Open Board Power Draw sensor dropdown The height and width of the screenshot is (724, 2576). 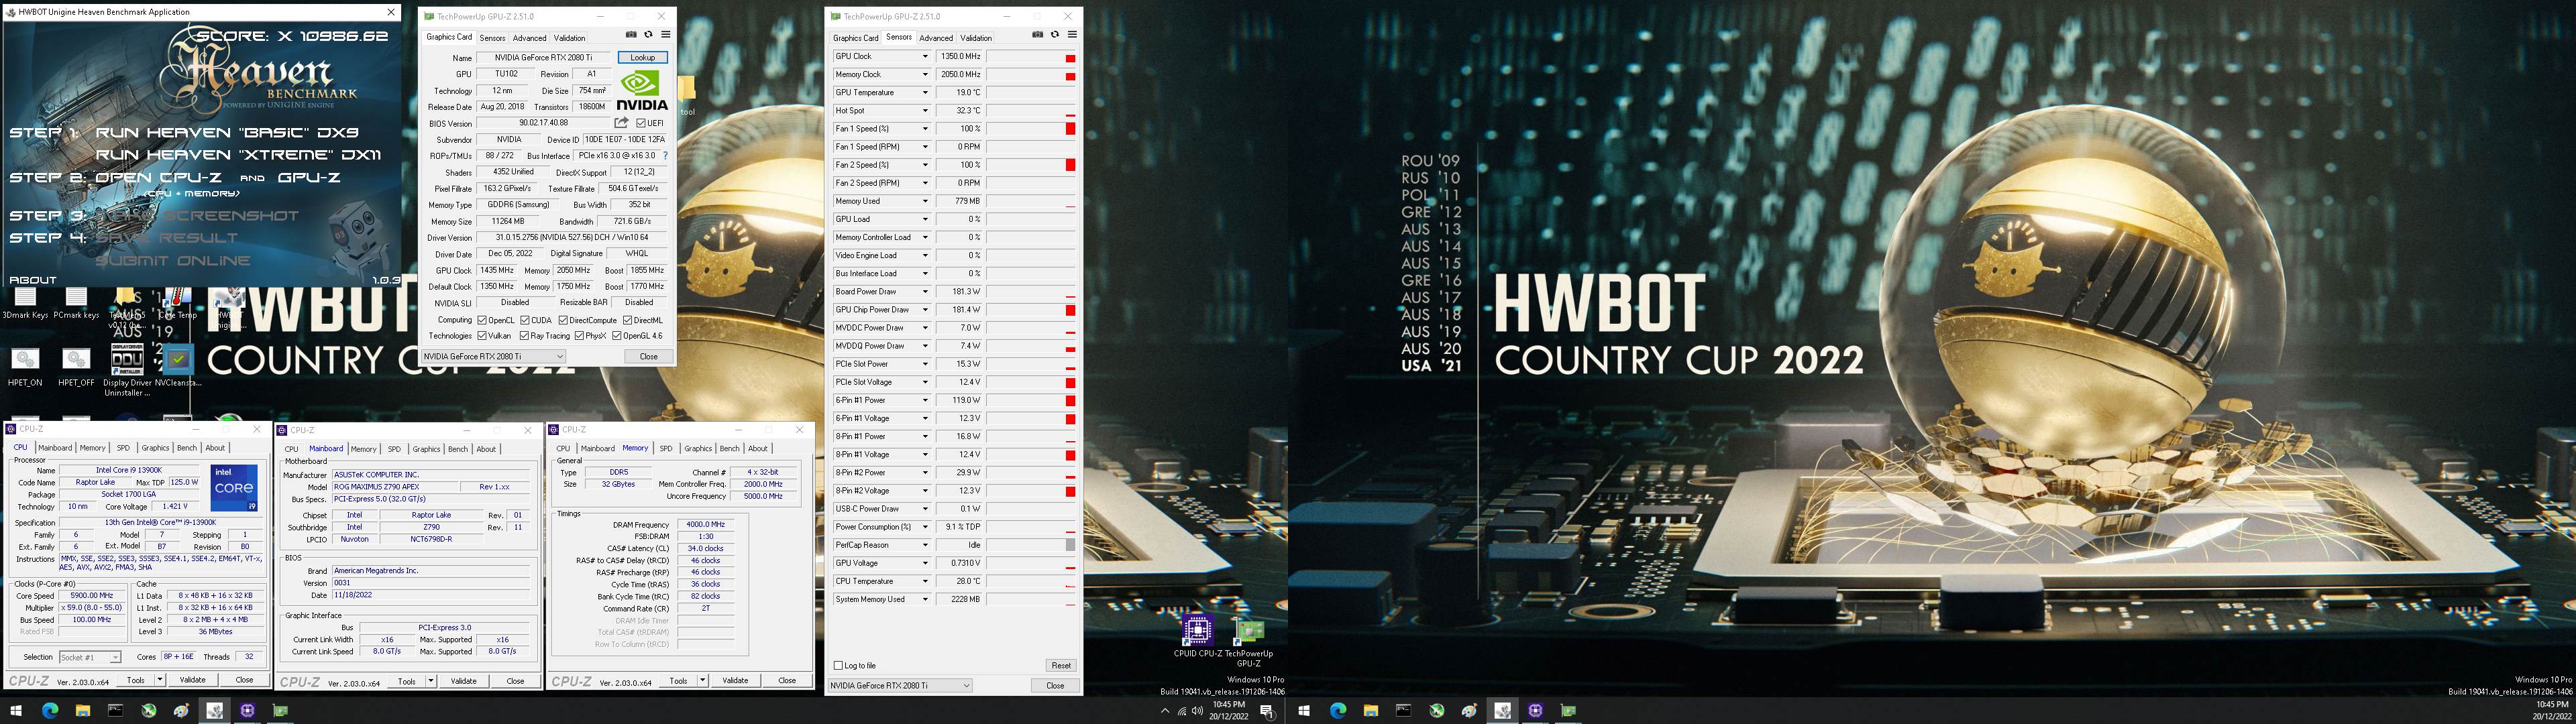[925, 291]
